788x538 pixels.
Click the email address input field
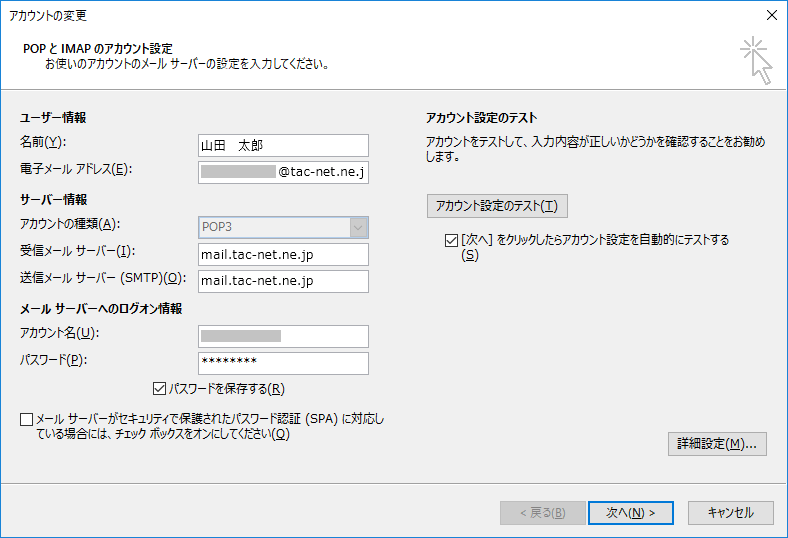[283, 172]
